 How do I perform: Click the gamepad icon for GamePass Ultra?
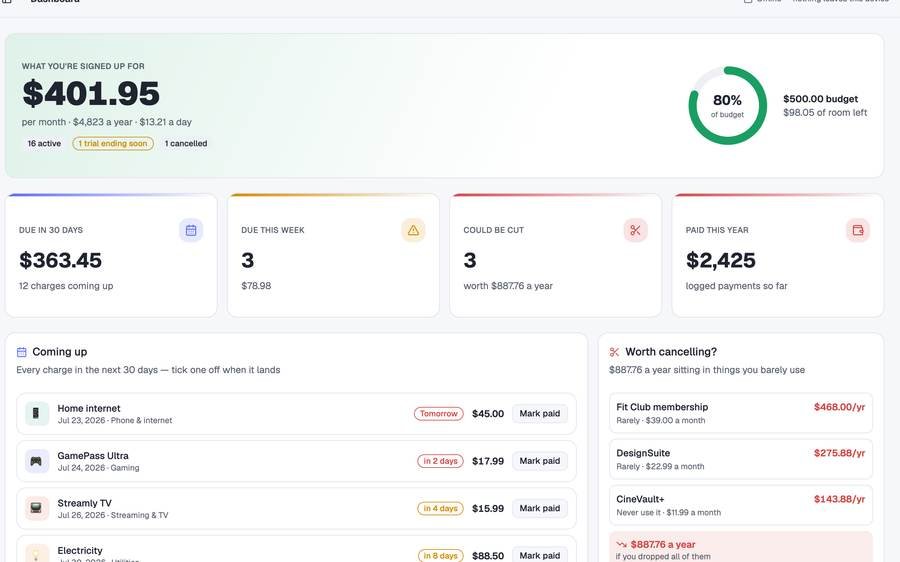(36, 461)
